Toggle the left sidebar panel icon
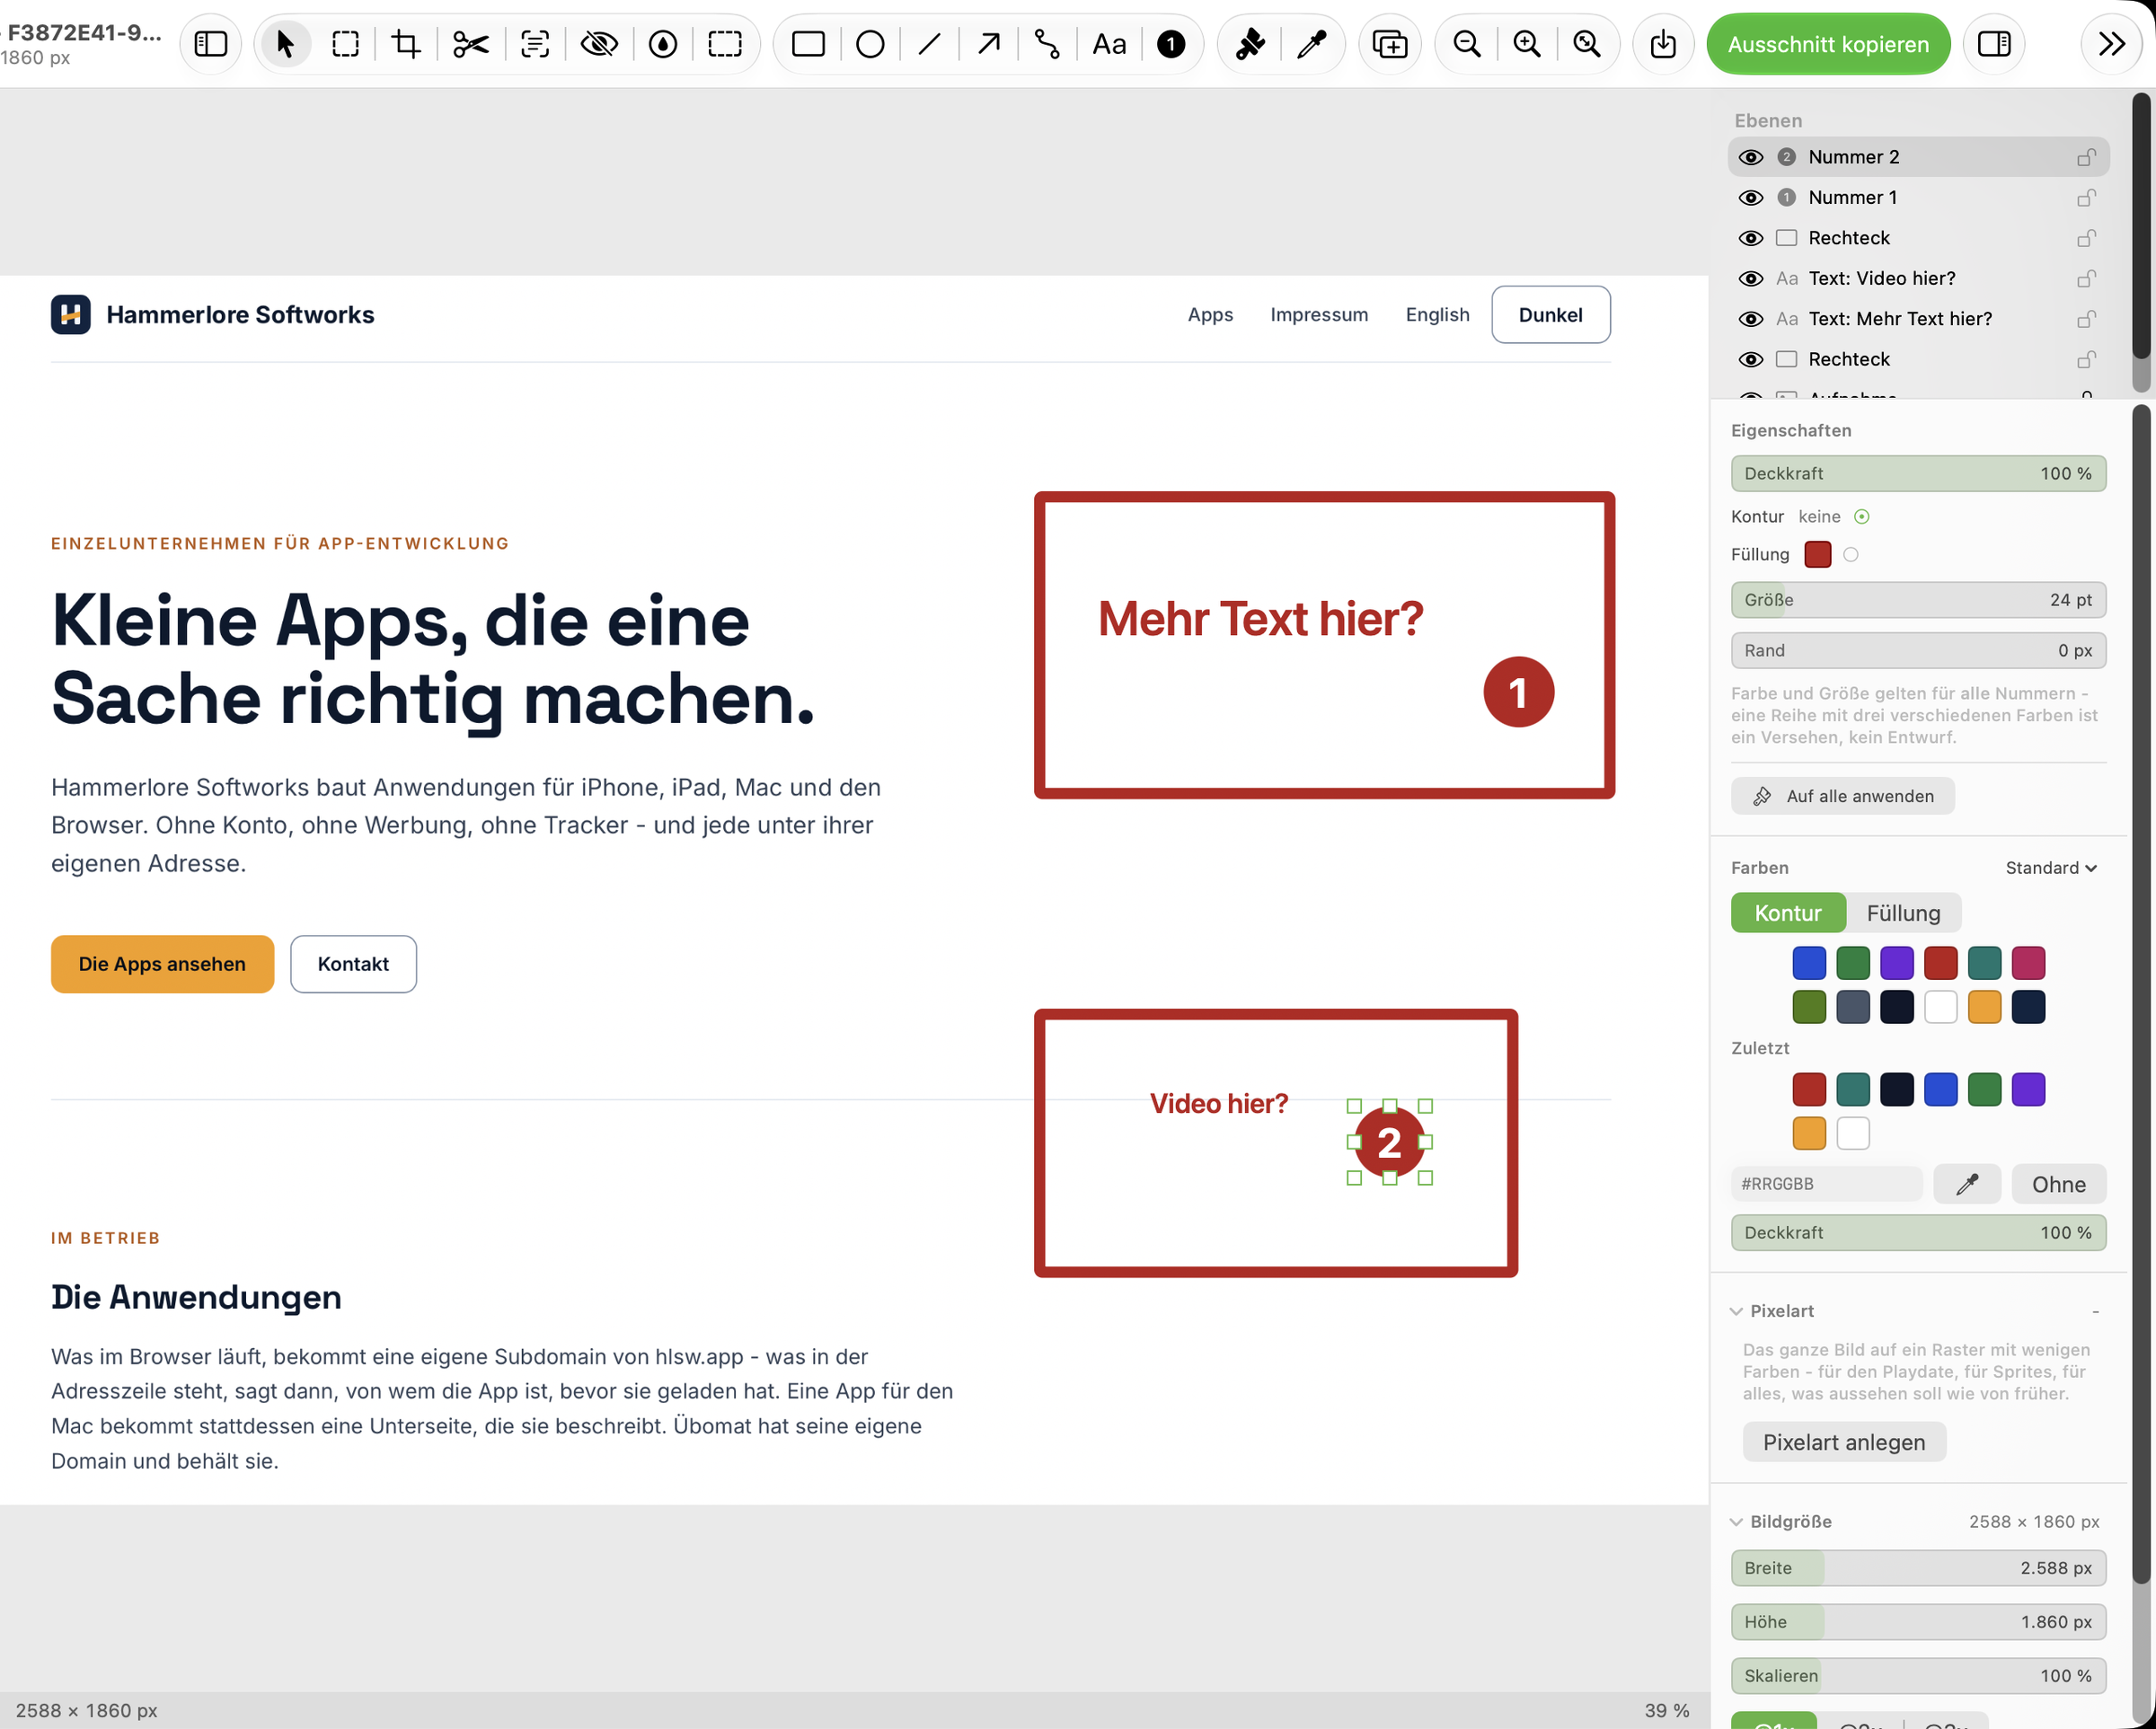Image resolution: width=2156 pixels, height=1729 pixels. [x=211, y=44]
